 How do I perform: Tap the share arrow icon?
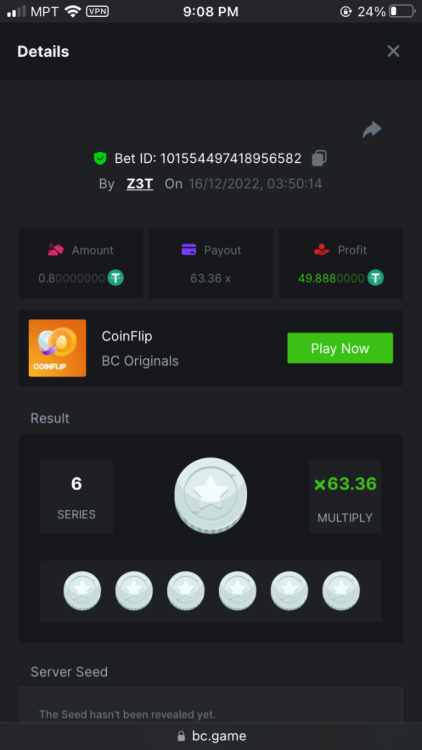click(372, 129)
